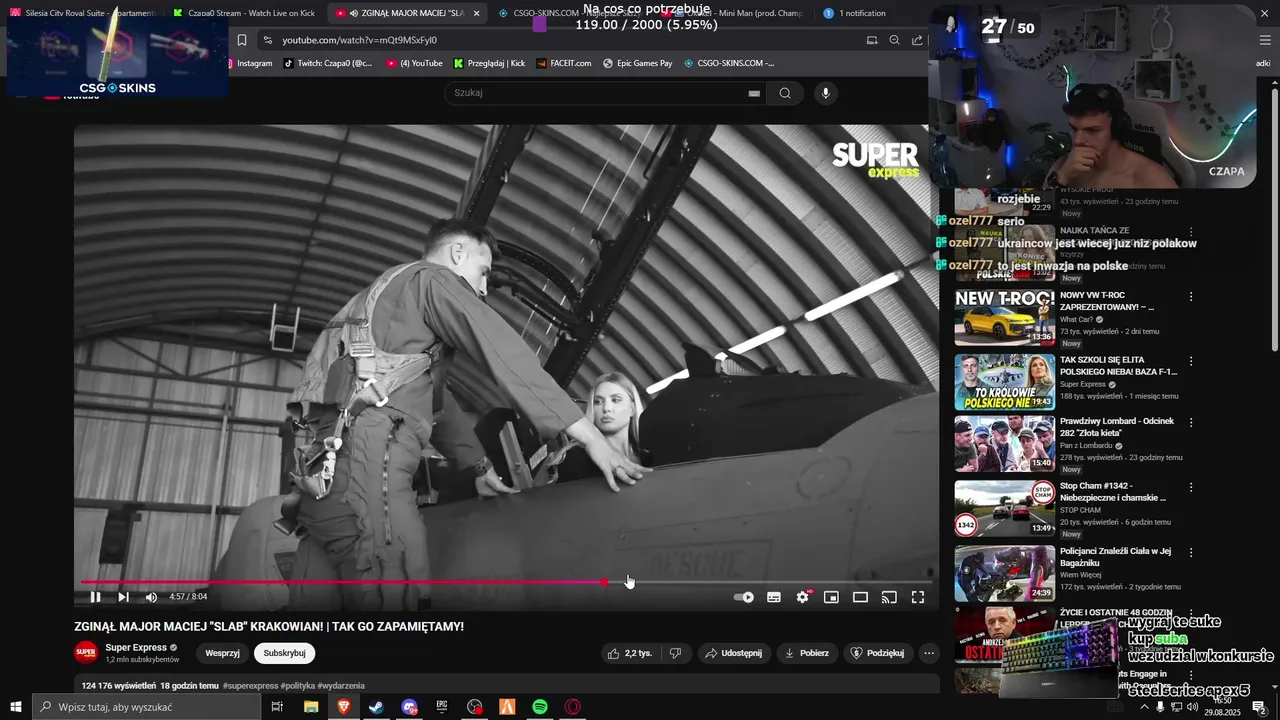The height and width of the screenshot is (720, 1280).
Task: Open options for Stop Cham #1342 video
Action: (1191, 487)
